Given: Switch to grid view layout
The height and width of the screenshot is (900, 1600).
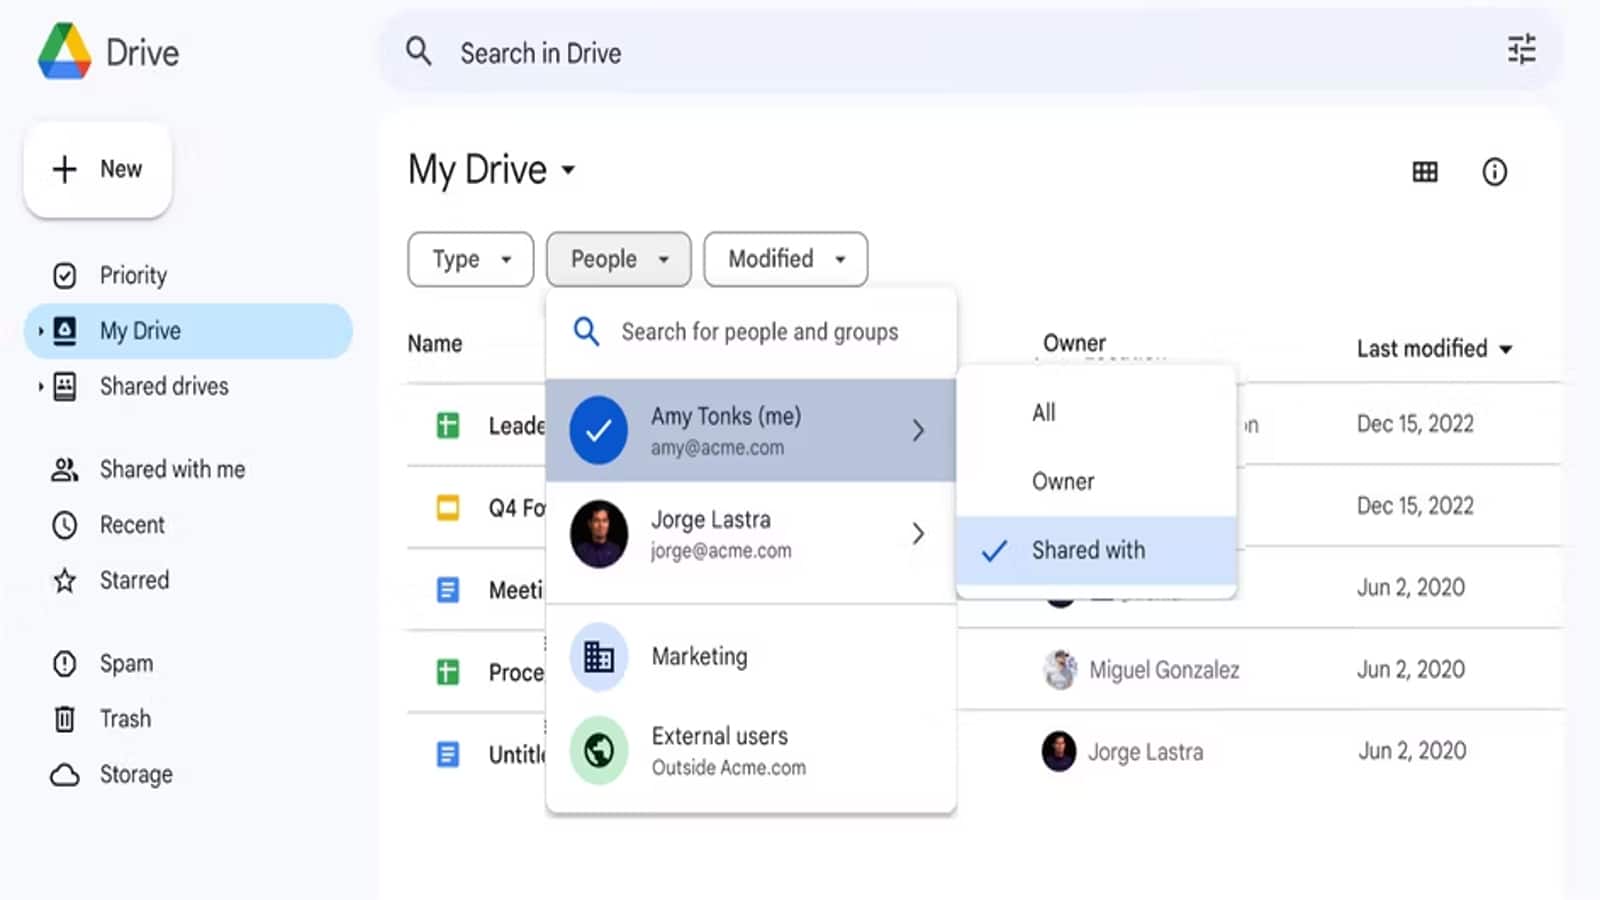Looking at the screenshot, I should [x=1424, y=172].
